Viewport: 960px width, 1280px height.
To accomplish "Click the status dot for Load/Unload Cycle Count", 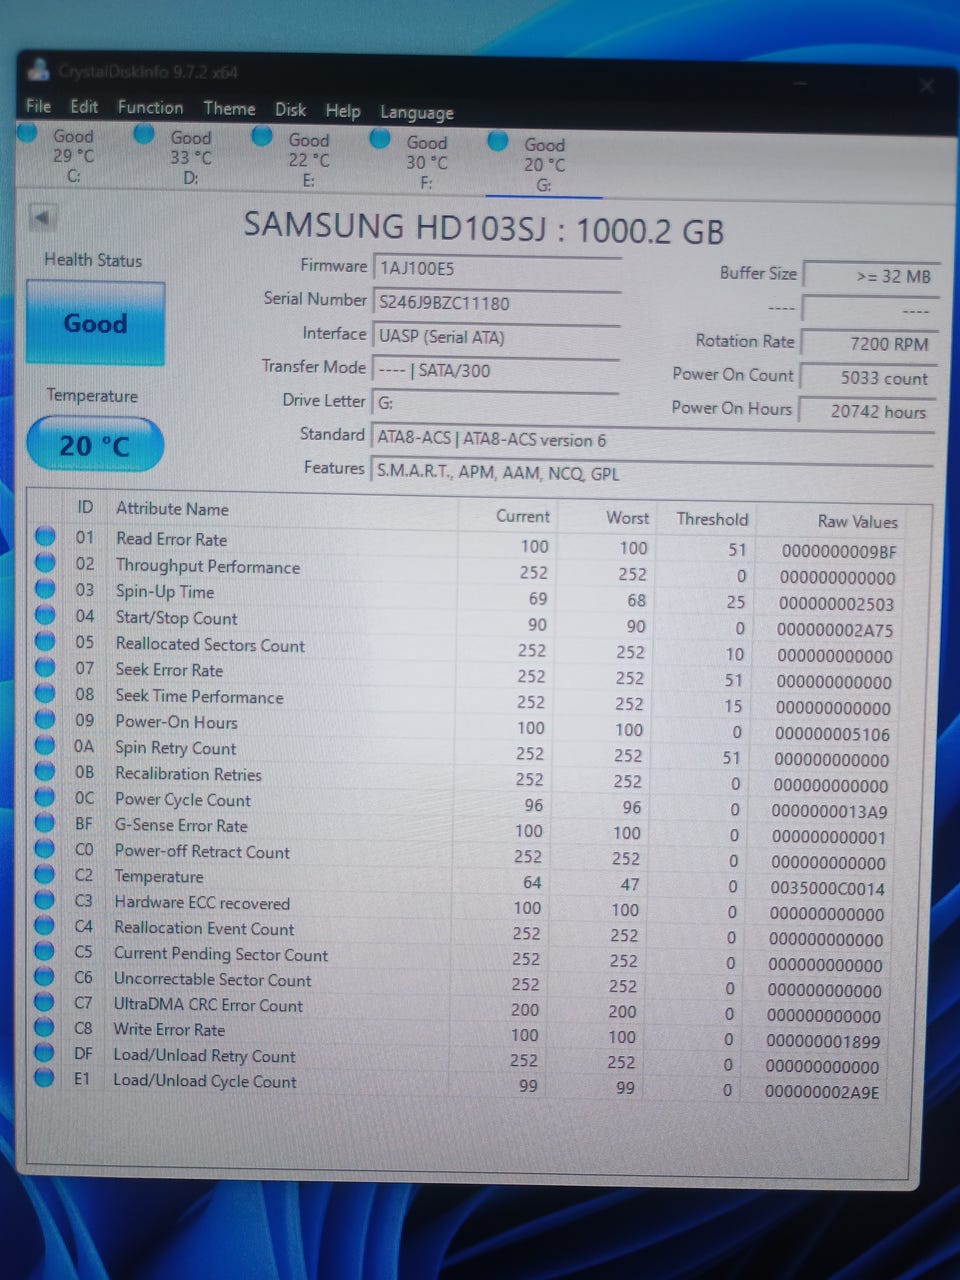I will (44, 1078).
